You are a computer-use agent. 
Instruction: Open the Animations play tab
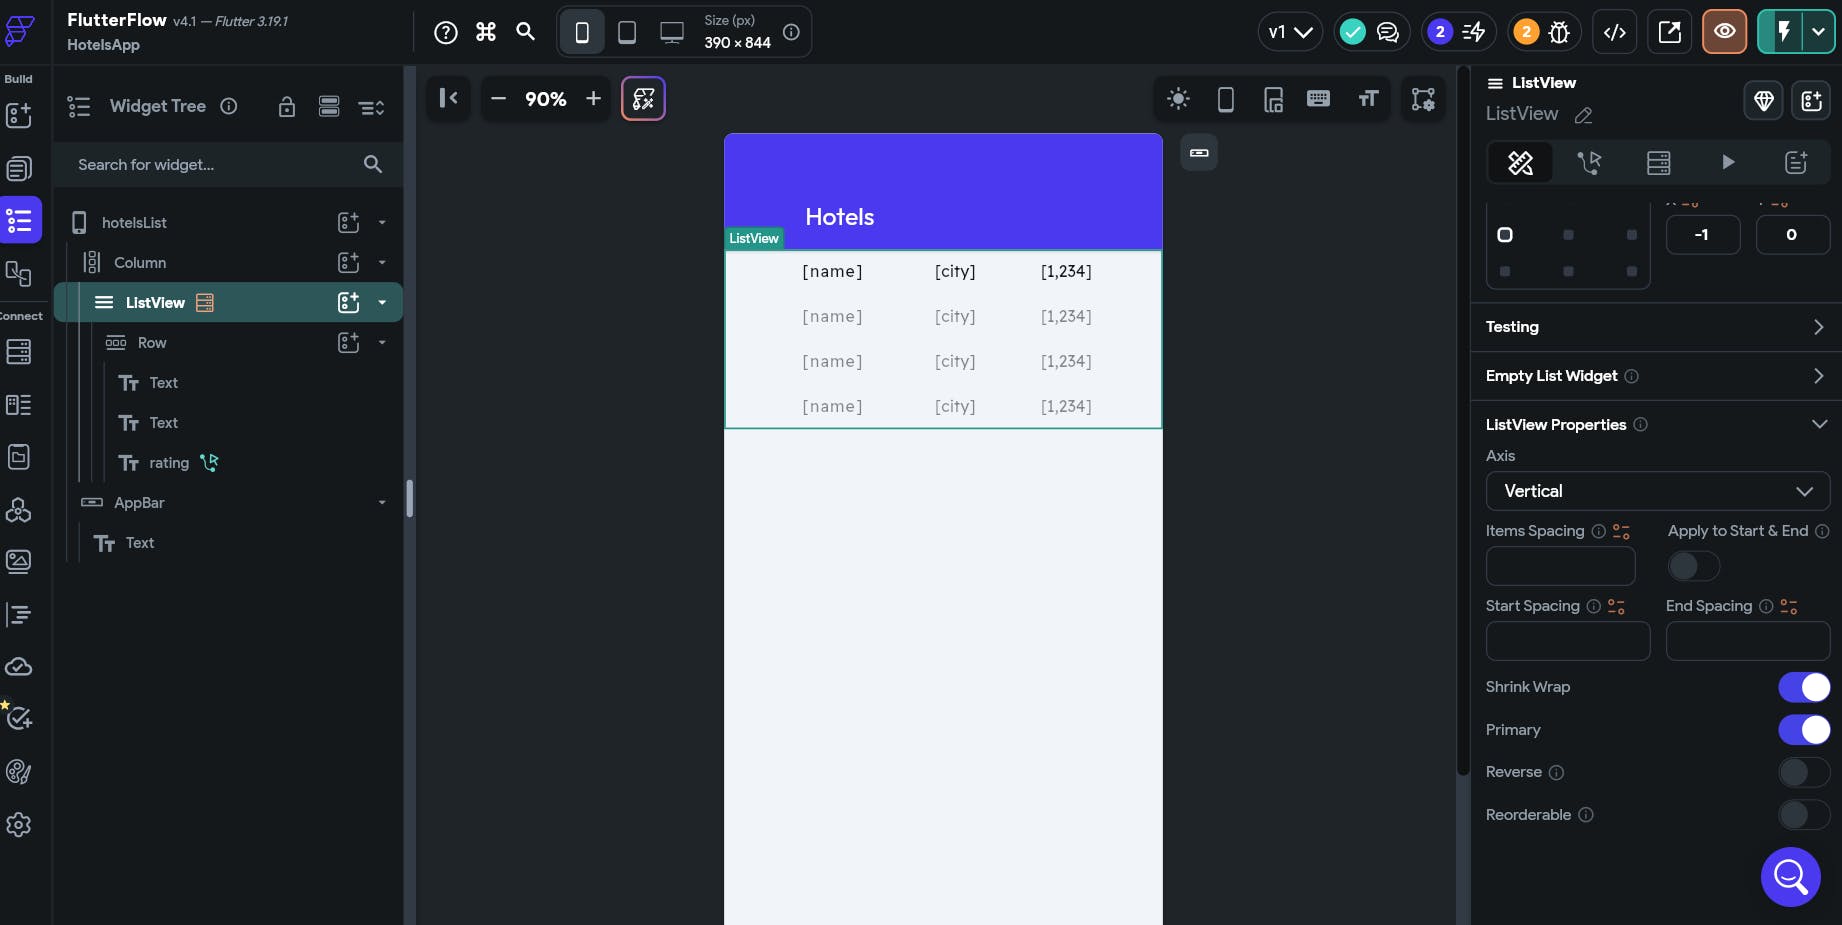[1727, 162]
